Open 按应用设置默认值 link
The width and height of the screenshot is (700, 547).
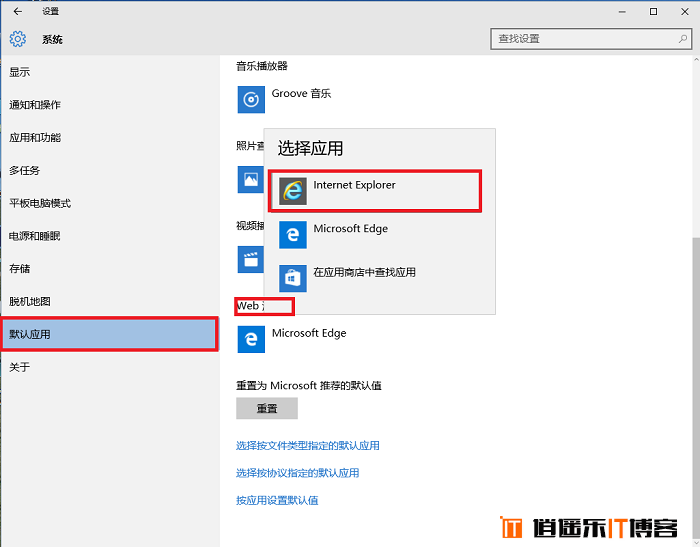click(277, 501)
